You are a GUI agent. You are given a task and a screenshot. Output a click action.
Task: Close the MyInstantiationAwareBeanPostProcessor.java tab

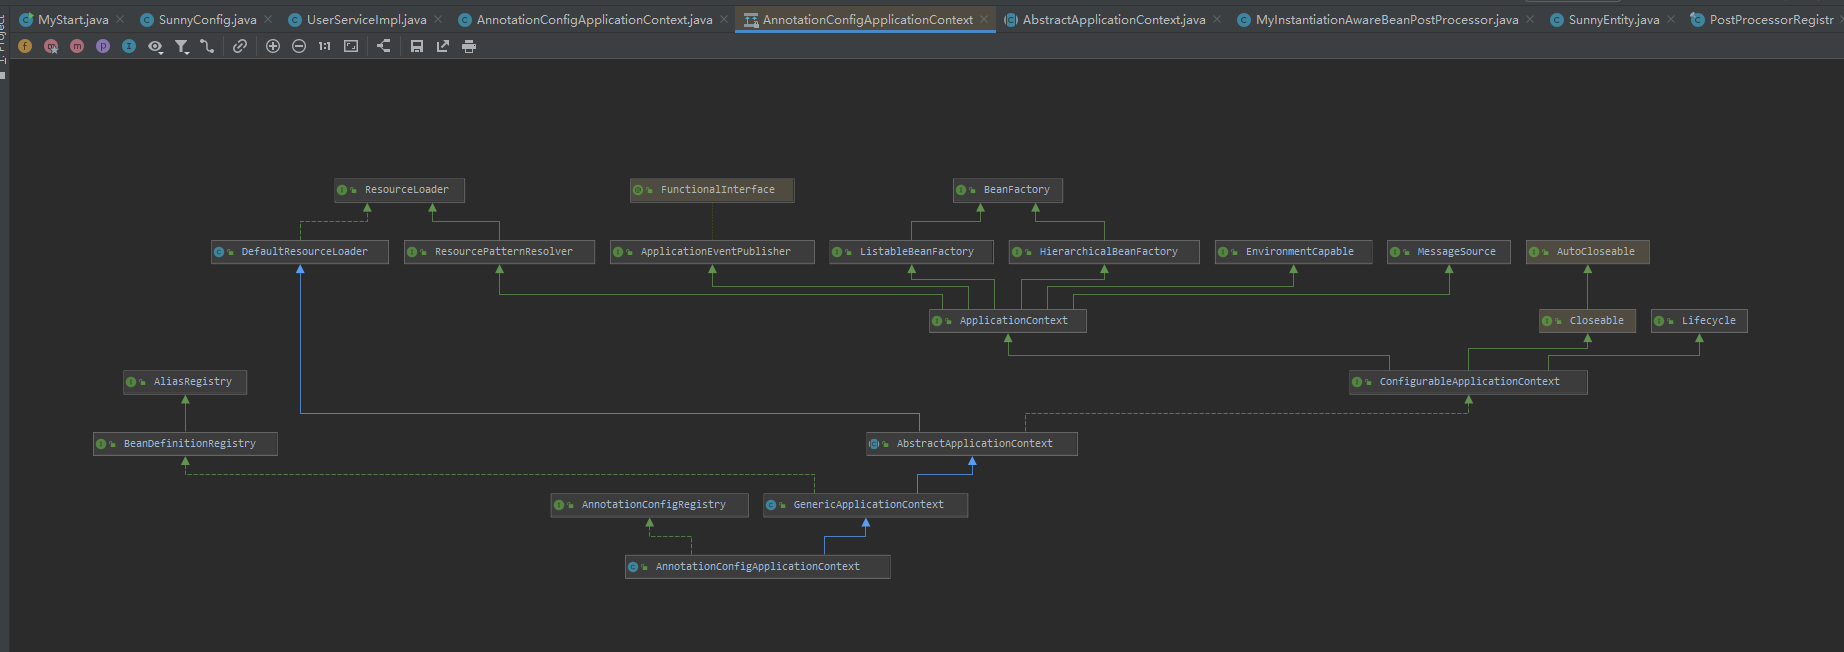[1530, 19]
